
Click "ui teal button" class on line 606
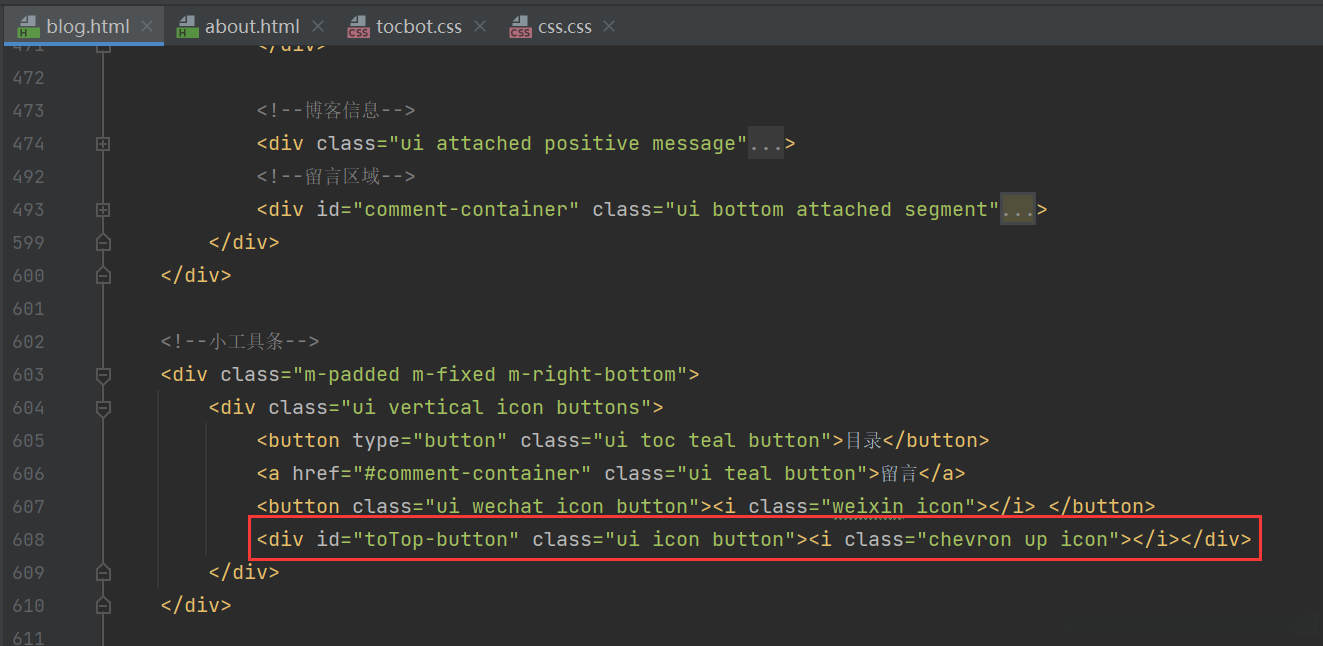point(772,474)
